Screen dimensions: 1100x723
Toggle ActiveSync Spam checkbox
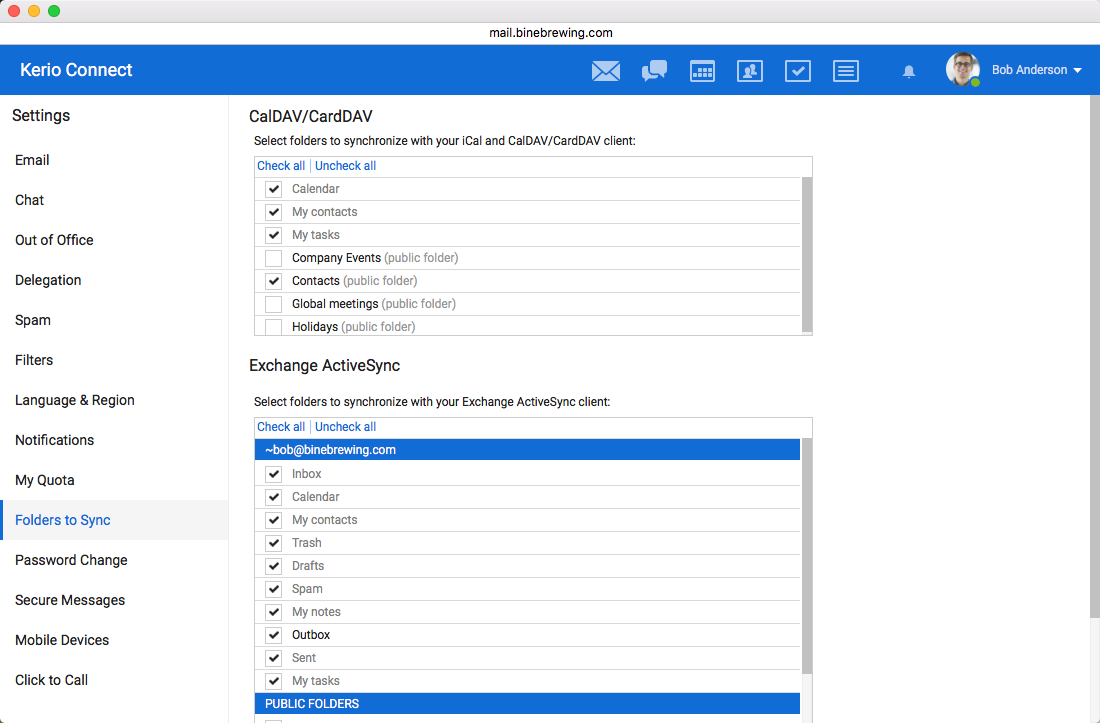click(274, 589)
